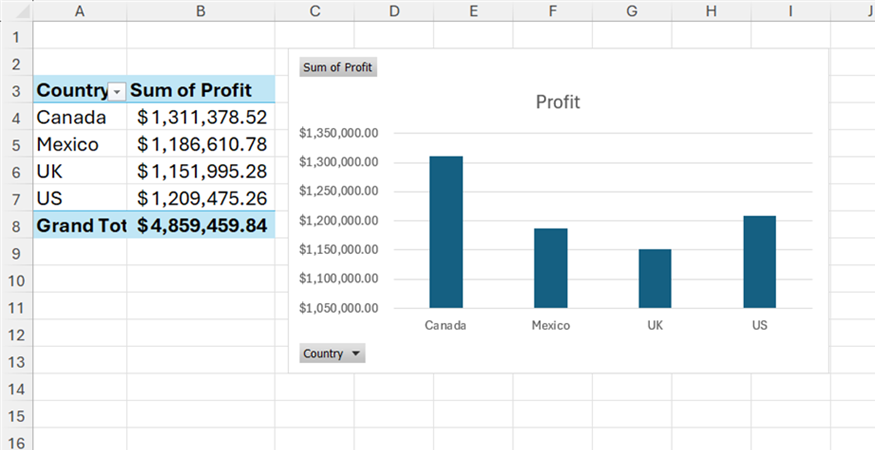Select cell containing Canada
Screen dimensions: 875x450
click(x=80, y=117)
